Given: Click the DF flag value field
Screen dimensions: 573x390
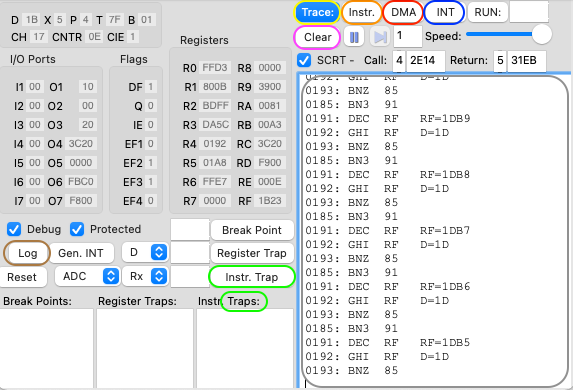Looking at the screenshot, I should (x=151, y=87).
